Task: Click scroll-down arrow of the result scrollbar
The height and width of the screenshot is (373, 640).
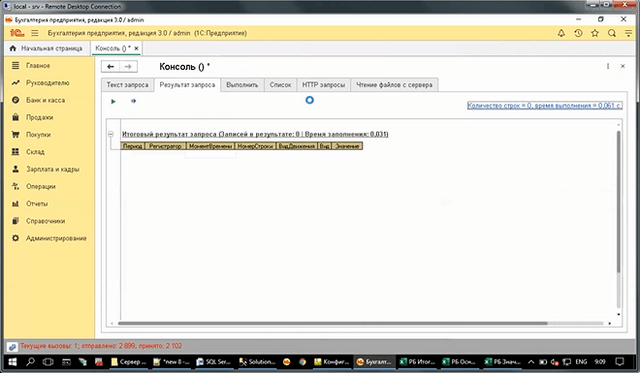Action: point(618,315)
